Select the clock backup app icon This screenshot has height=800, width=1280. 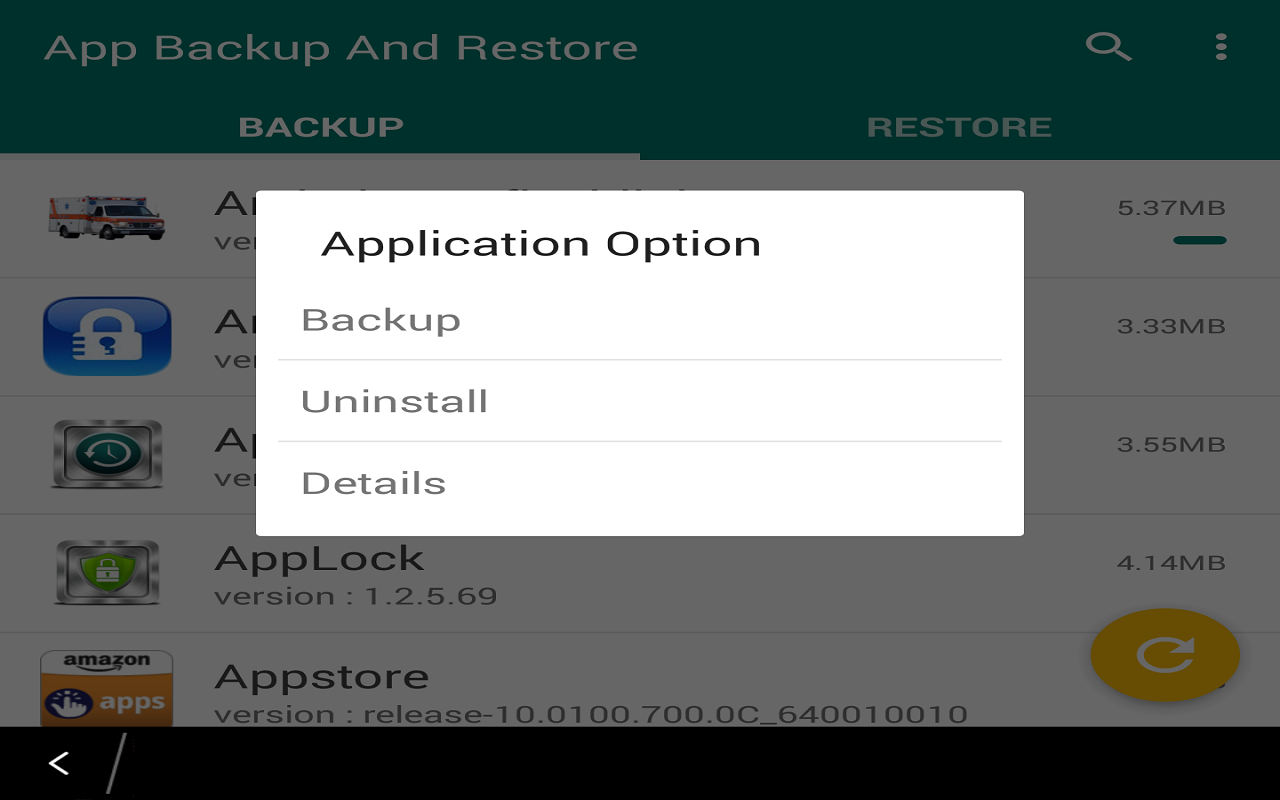(x=107, y=455)
